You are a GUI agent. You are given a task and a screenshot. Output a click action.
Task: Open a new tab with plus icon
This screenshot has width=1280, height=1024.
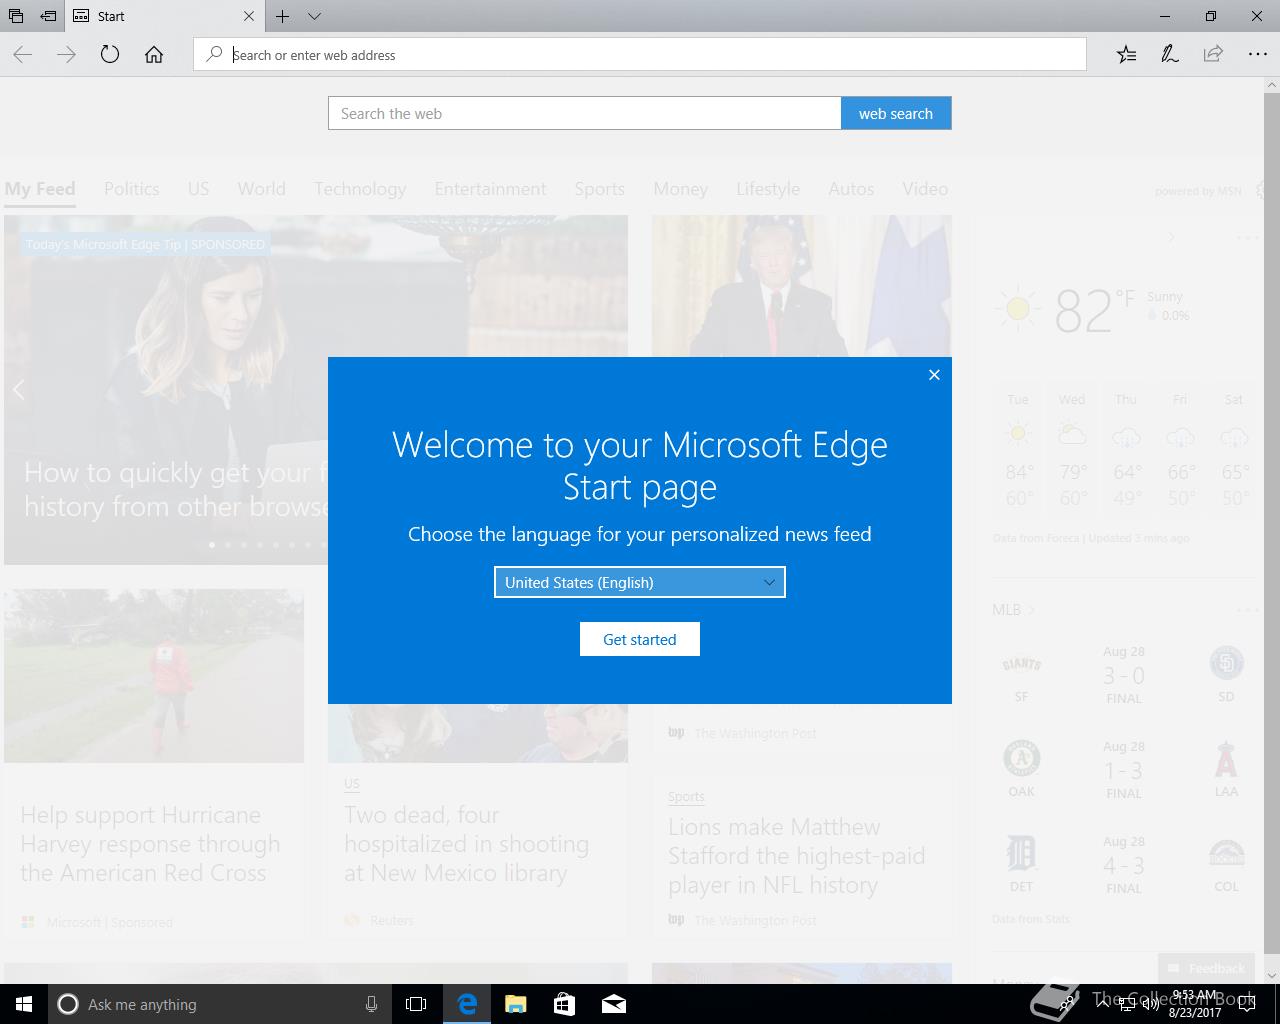tap(283, 16)
